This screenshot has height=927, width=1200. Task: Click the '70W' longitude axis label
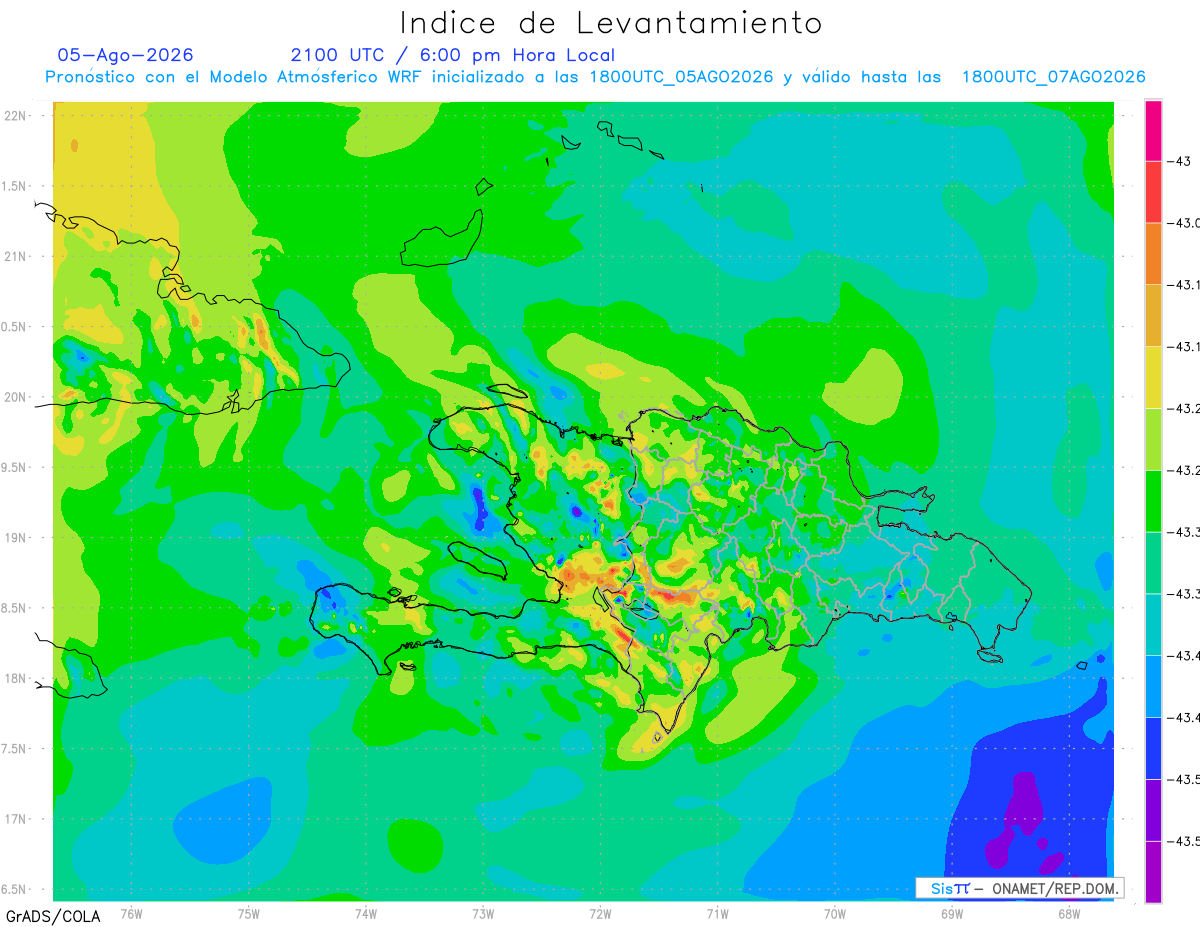click(835, 913)
